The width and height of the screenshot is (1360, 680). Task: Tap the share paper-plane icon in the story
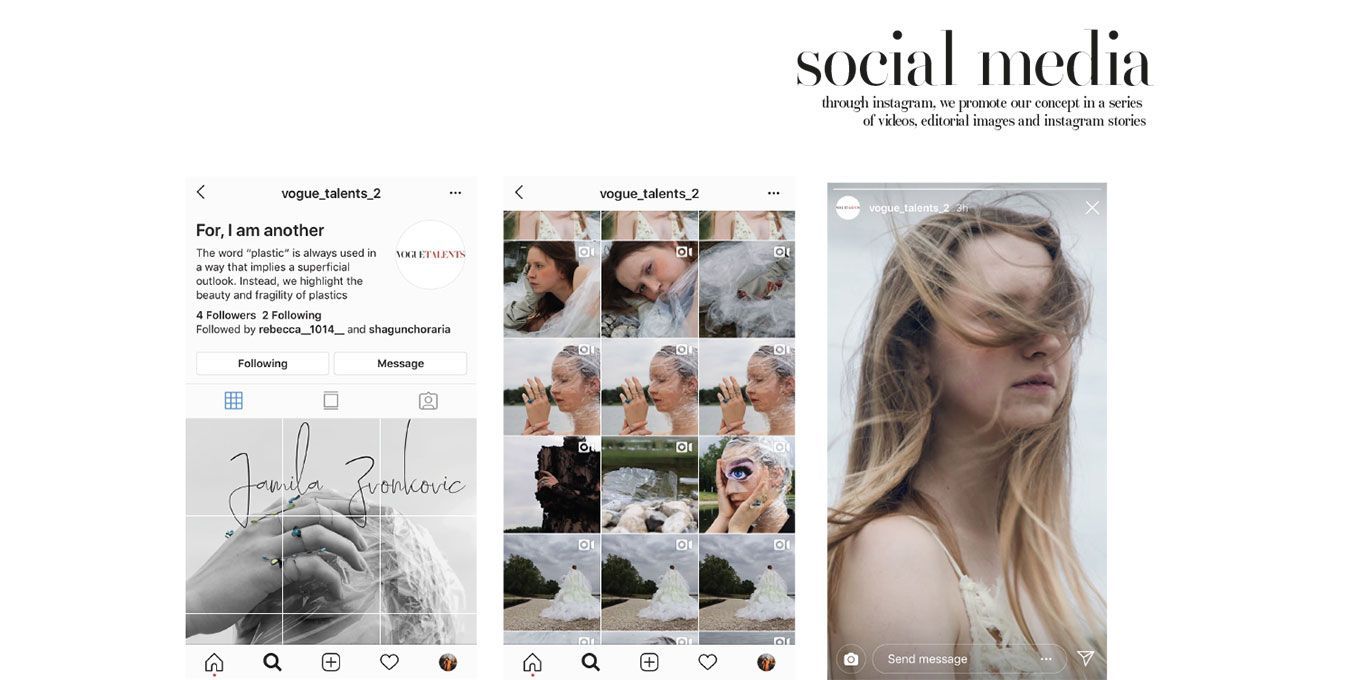[1085, 658]
